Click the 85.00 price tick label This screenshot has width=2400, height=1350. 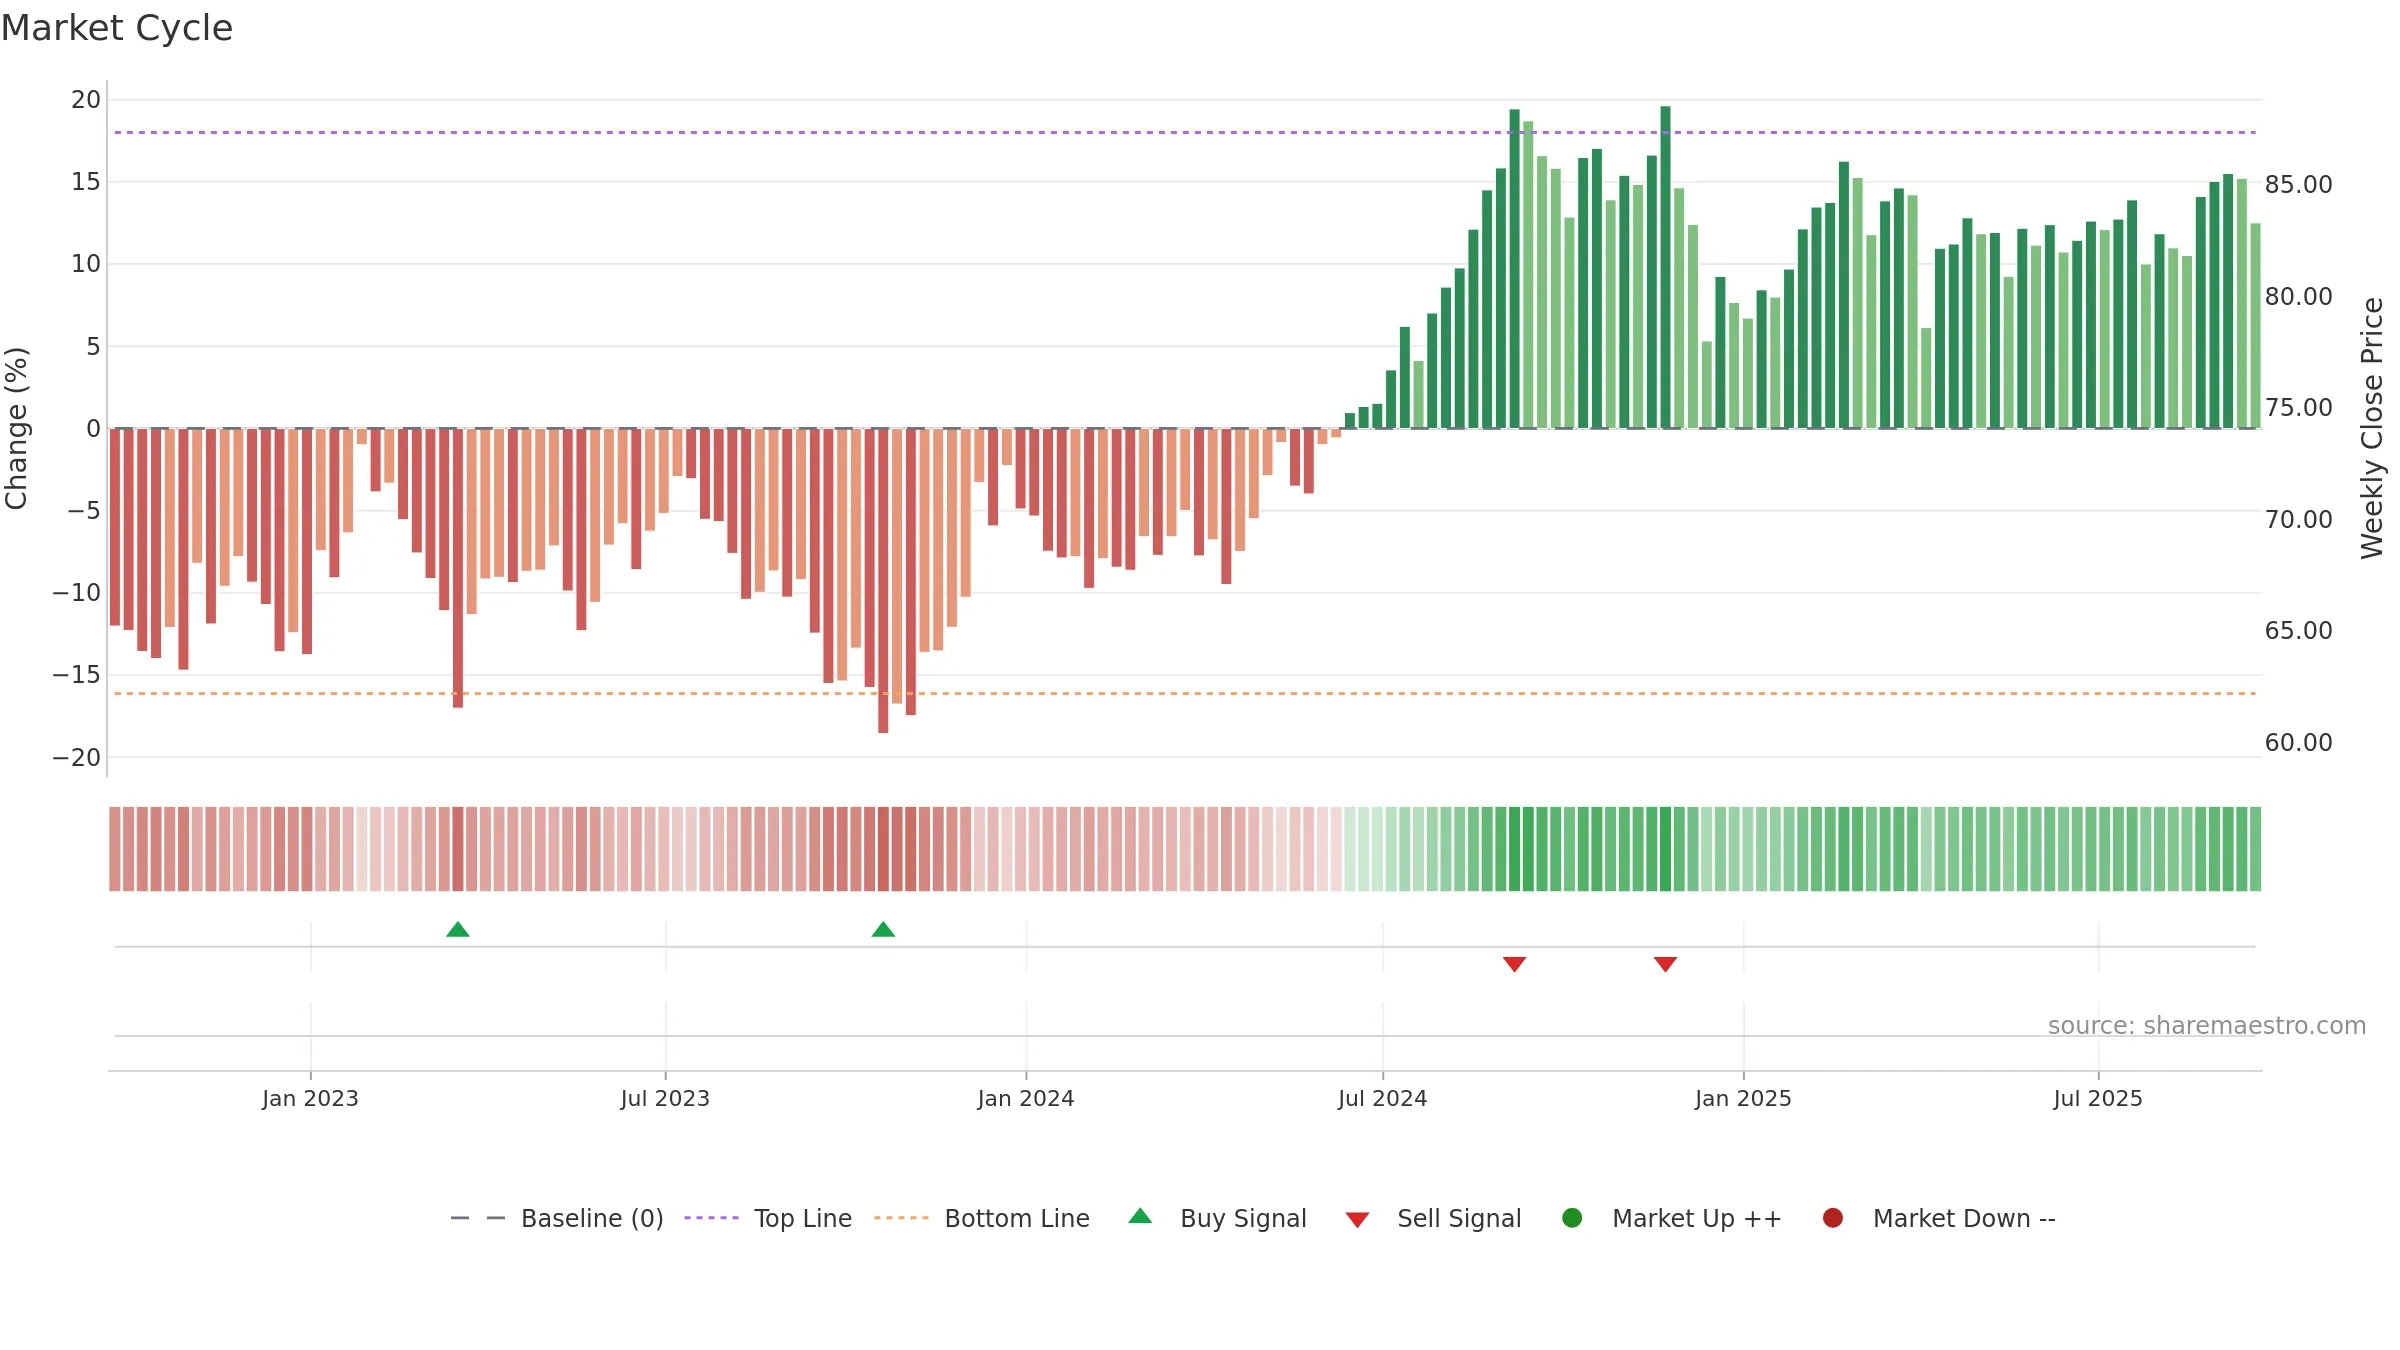pyautogui.click(x=2299, y=184)
